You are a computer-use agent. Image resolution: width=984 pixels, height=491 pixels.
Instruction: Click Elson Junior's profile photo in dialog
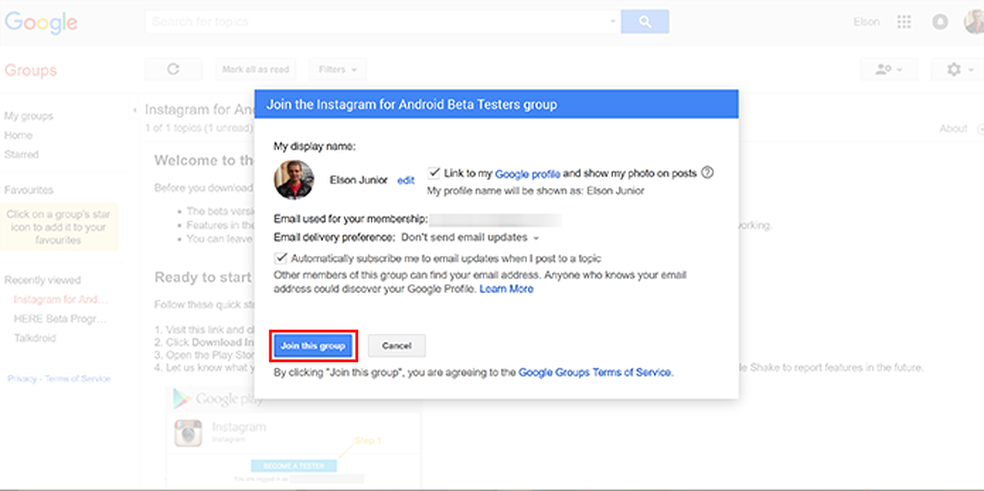(x=294, y=180)
